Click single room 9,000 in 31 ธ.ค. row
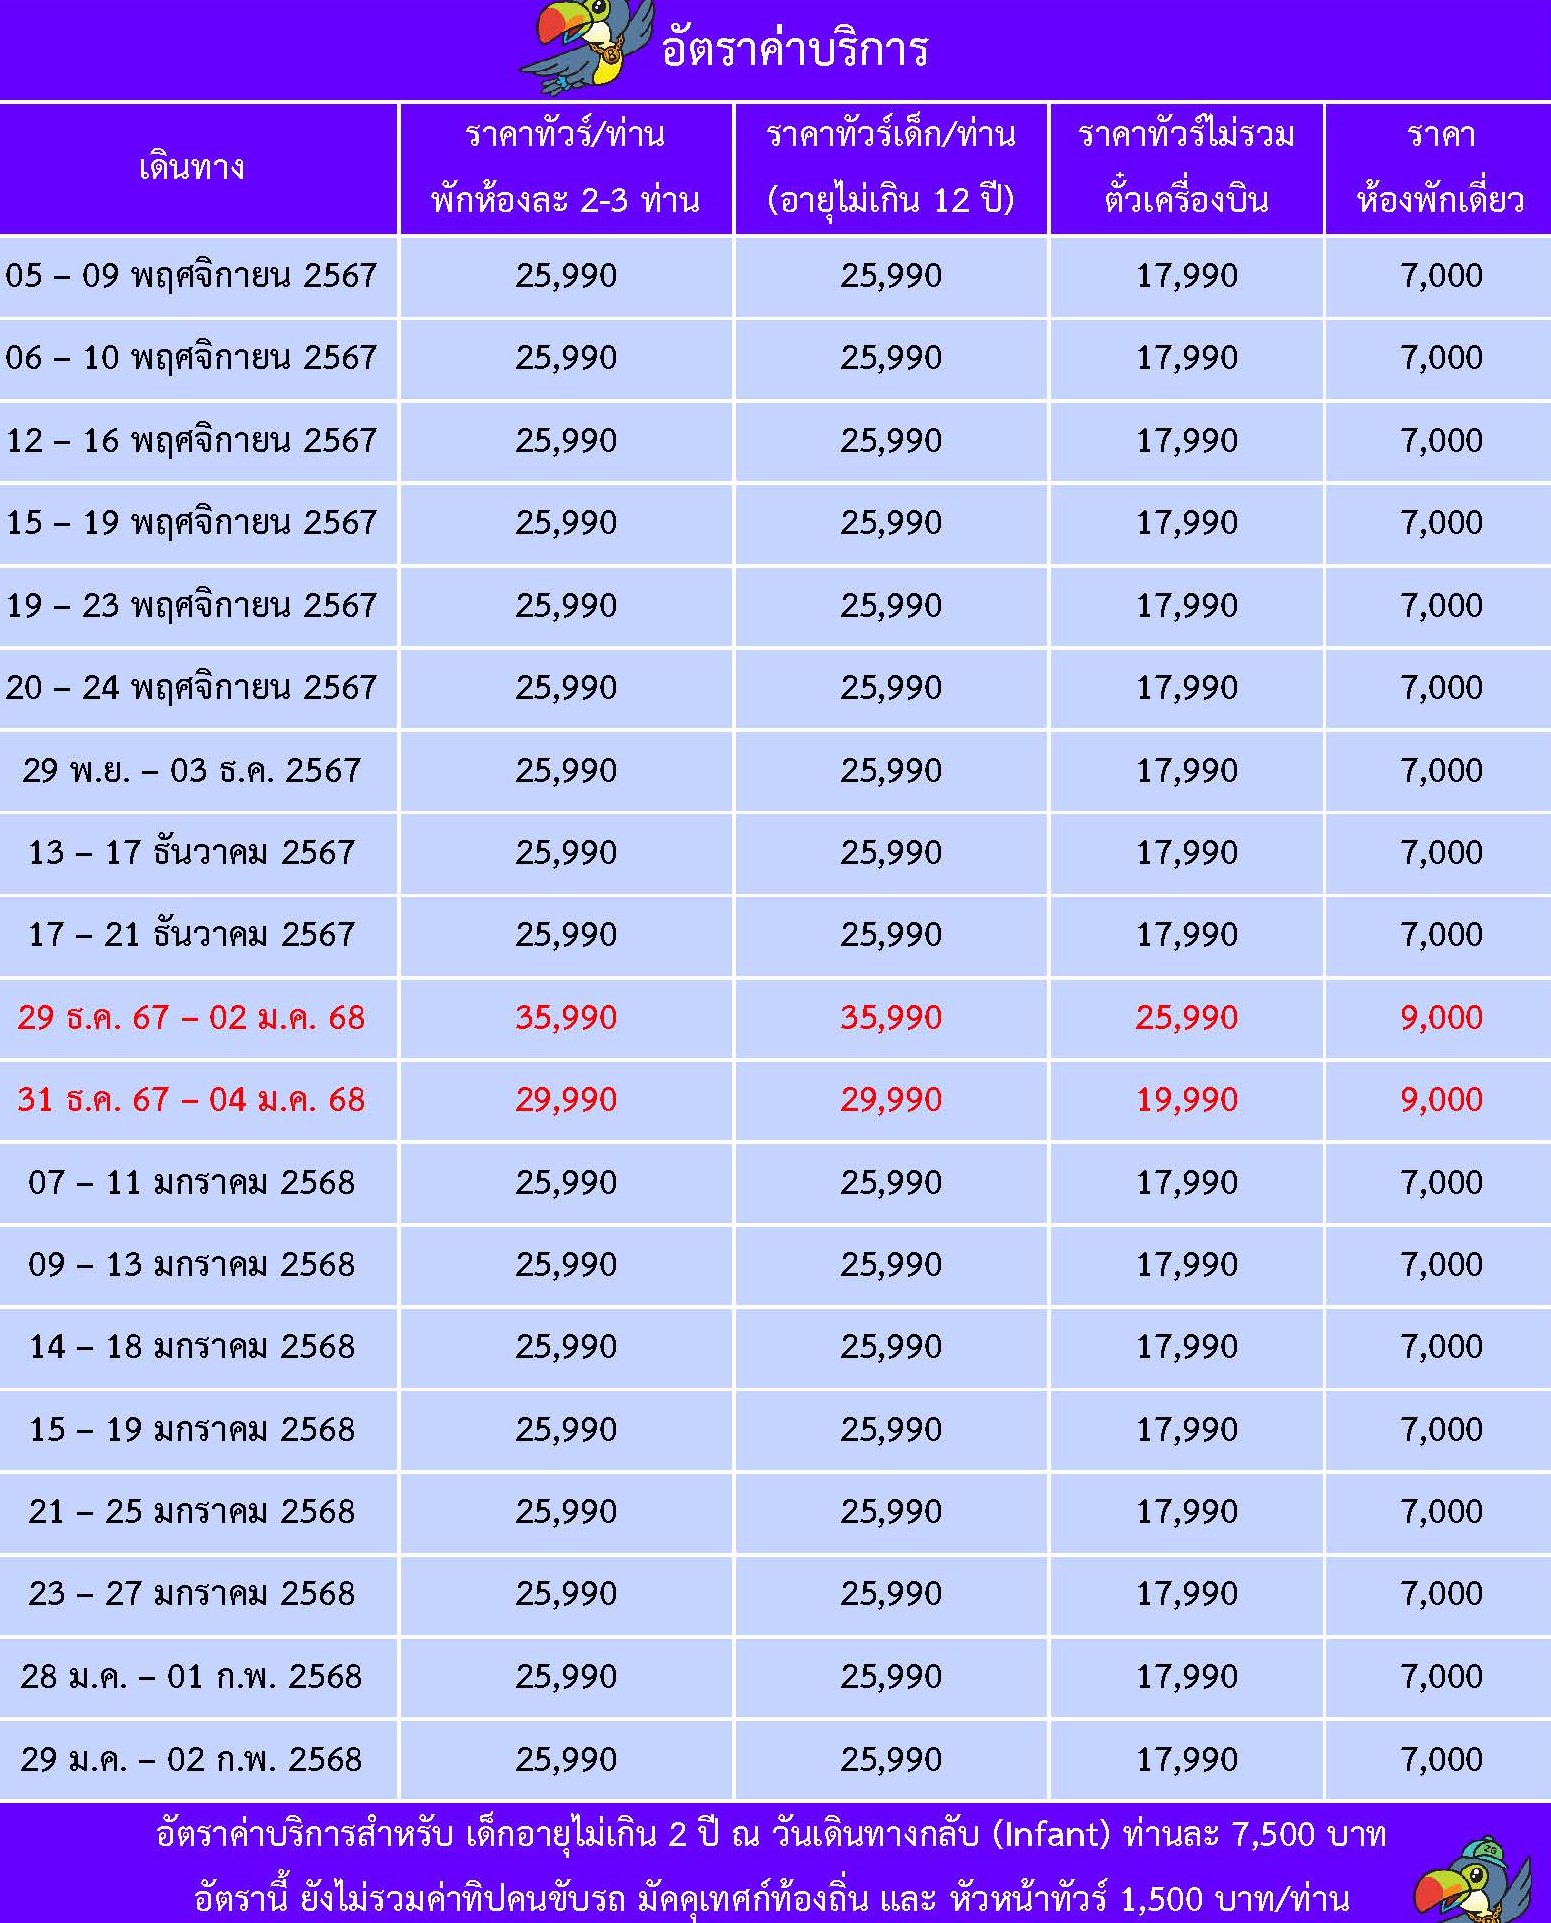This screenshot has width=1551, height=1923. coord(1441,1099)
